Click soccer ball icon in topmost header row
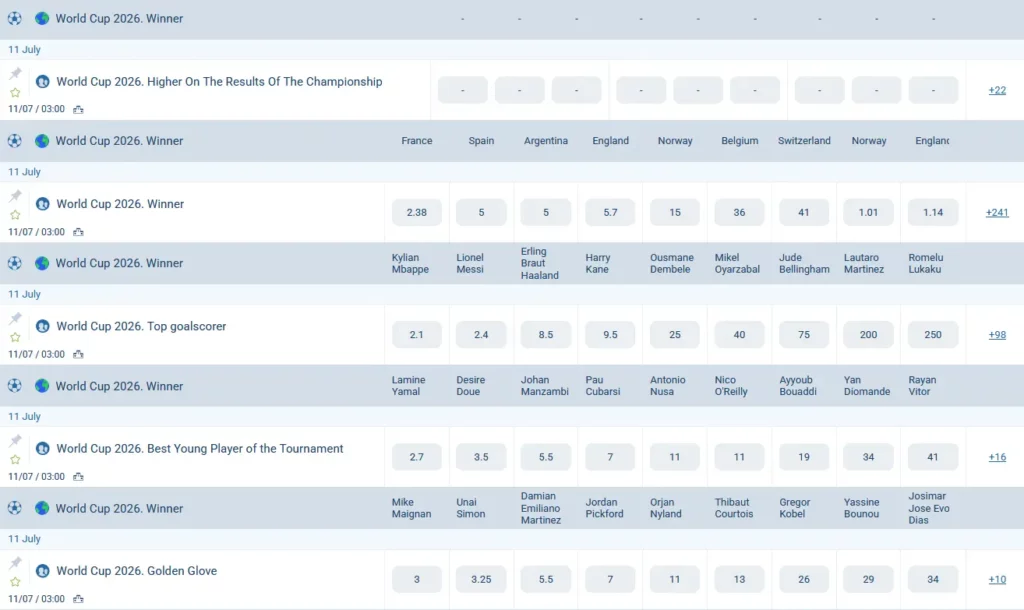This screenshot has height=610, width=1024. pos(14,18)
